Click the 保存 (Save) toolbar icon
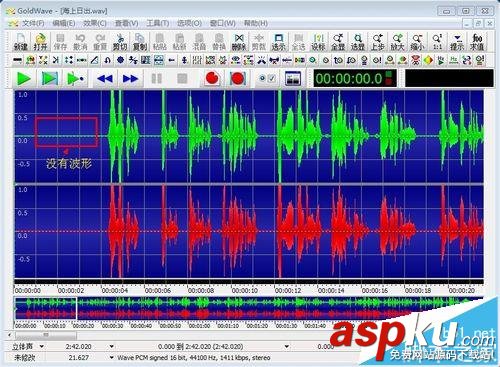 pos(60,42)
